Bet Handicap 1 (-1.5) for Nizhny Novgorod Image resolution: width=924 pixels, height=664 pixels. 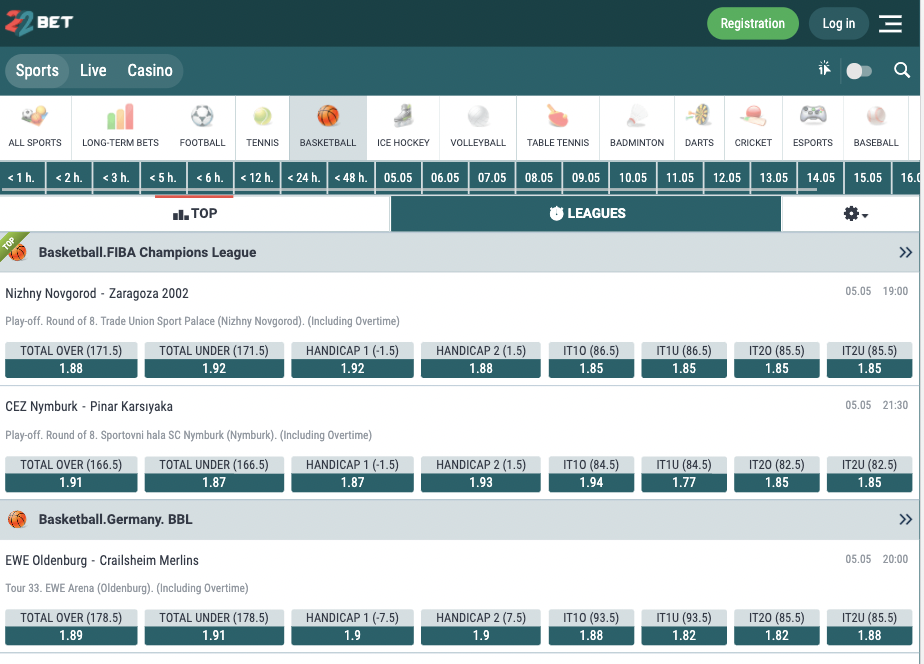(x=352, y=360)
